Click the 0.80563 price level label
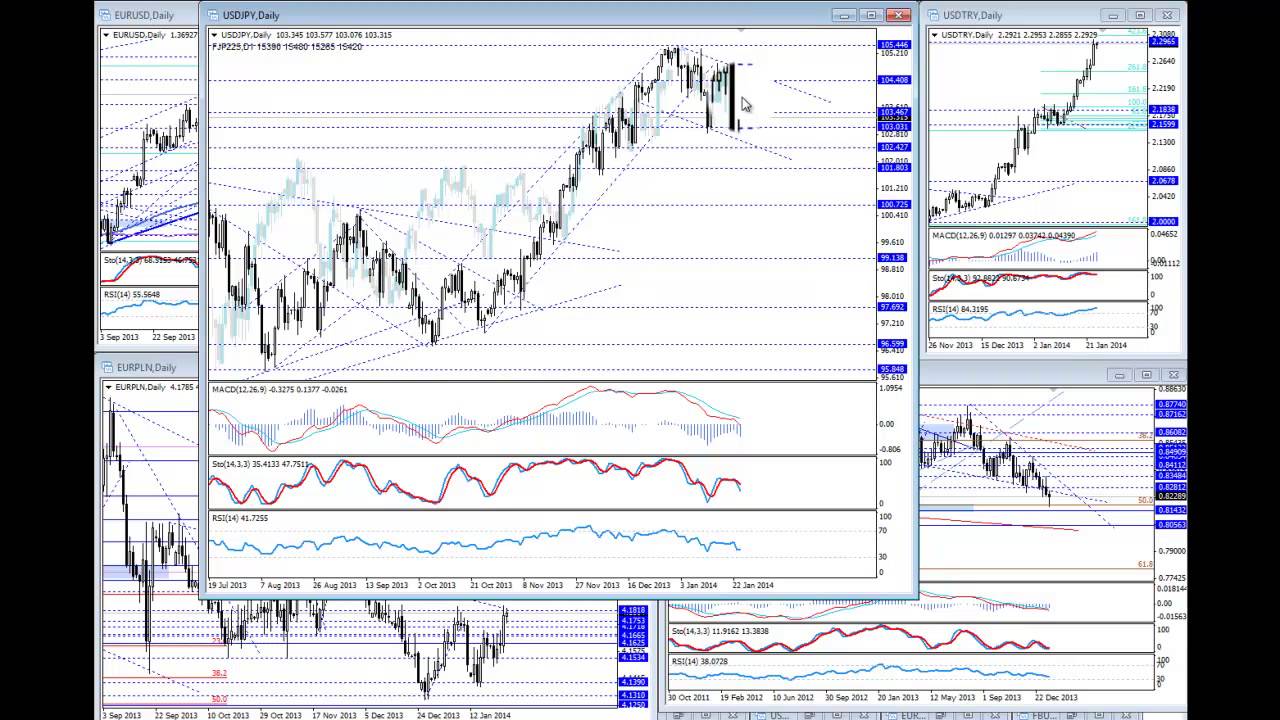Image resolution: width=1280 pixels, height=720 pixels. [x=1171, y=525]
